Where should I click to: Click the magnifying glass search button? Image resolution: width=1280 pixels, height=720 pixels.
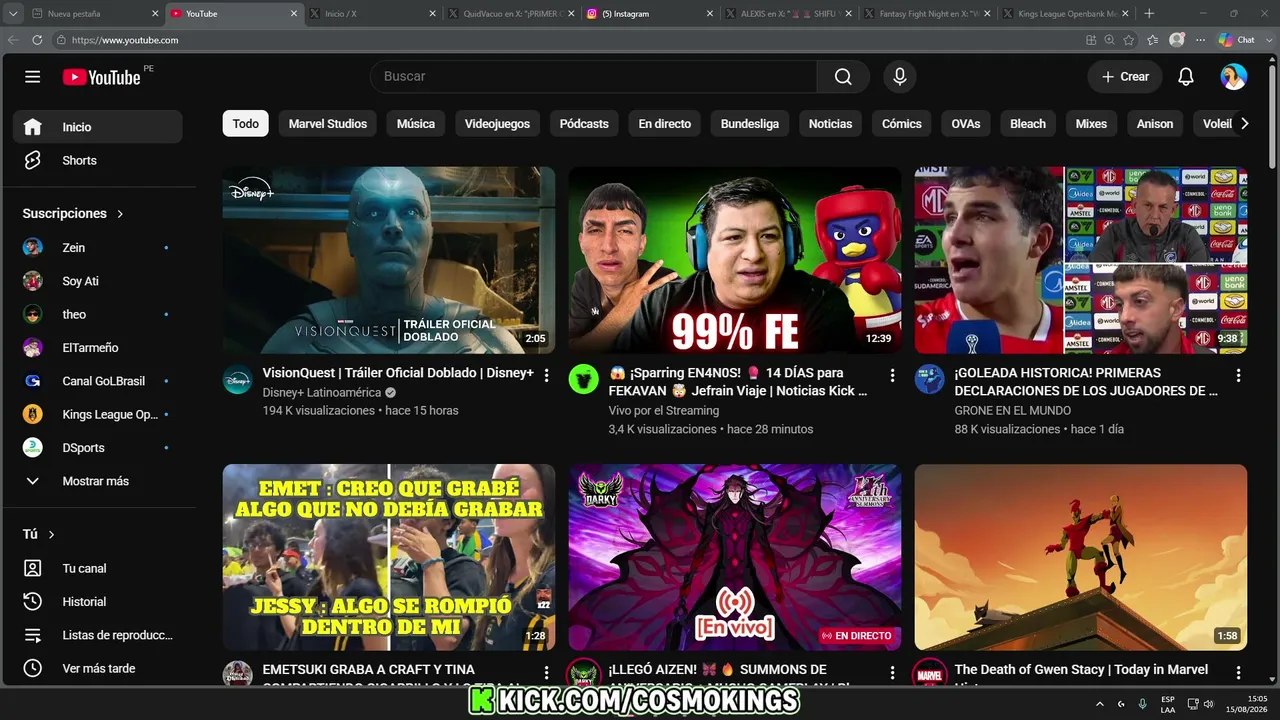pyautogui.click(x=843, y=77)
